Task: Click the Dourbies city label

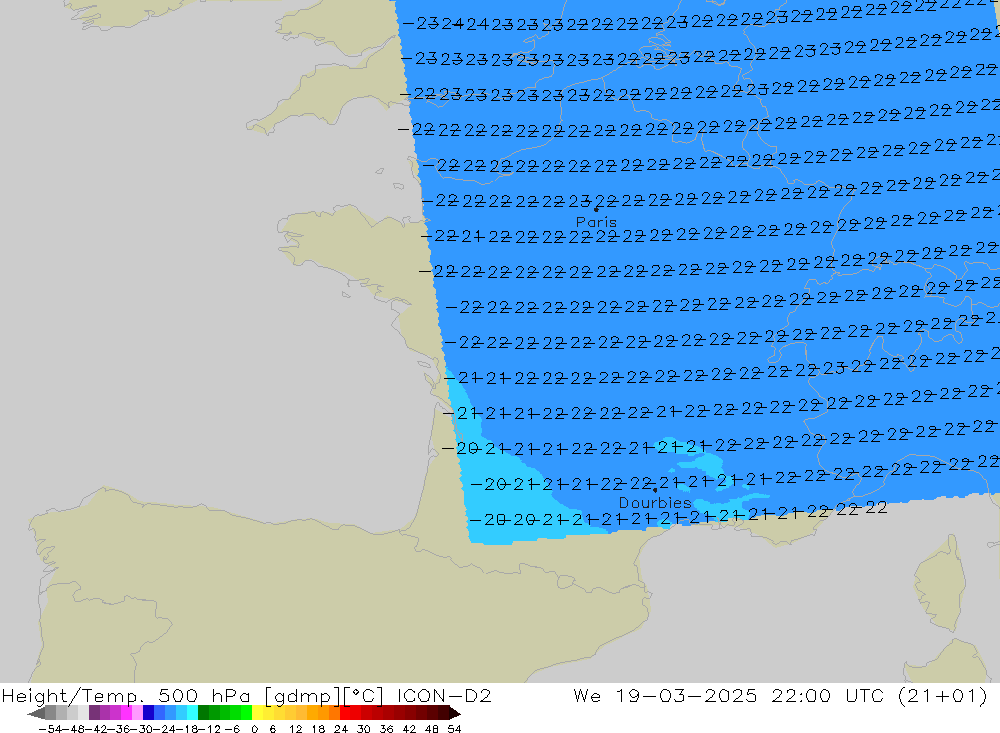Action: pyautogui.click(x=655, y=503)
